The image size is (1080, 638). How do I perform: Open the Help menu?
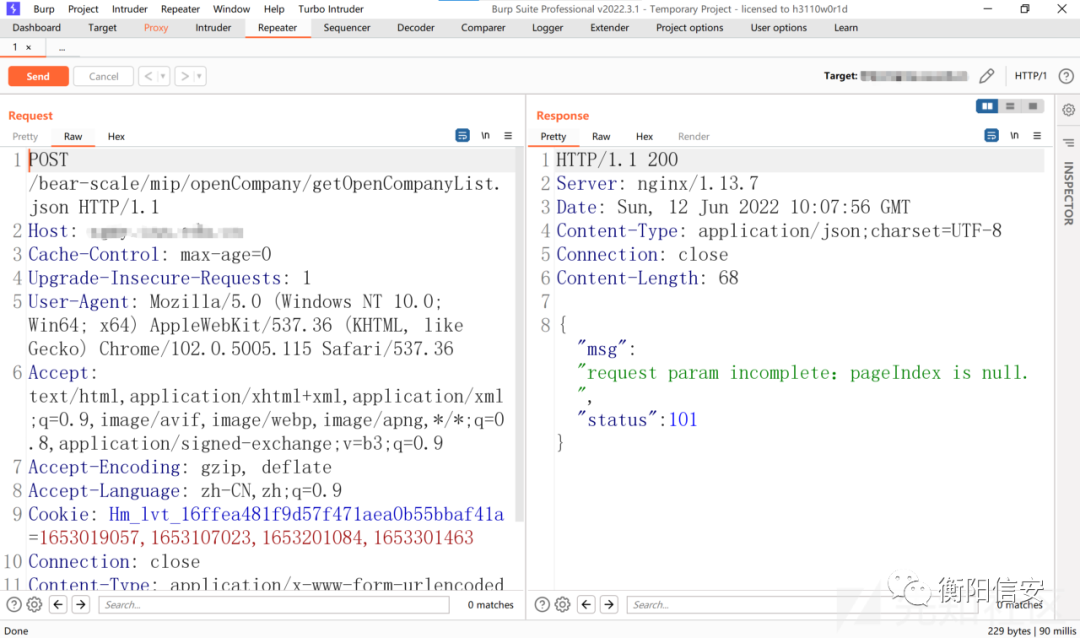tap(273, 9)
